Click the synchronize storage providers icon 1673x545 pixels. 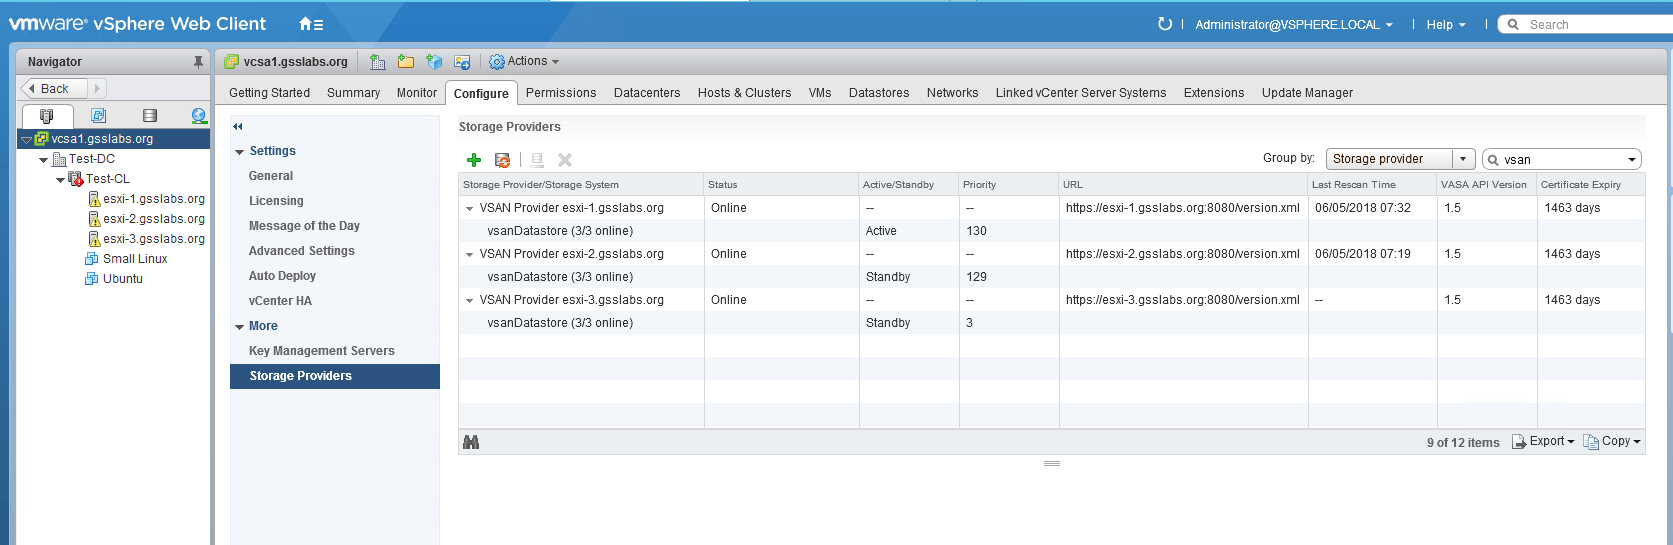point(502,160)
